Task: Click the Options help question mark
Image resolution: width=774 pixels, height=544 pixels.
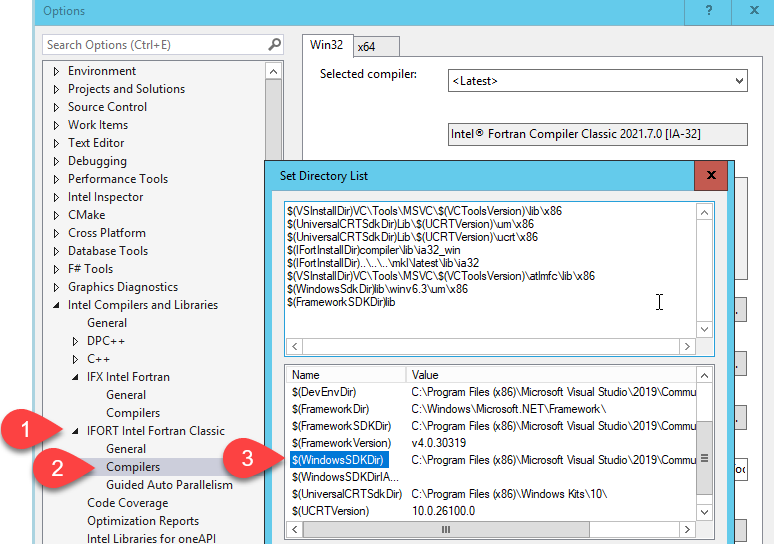Action: (709, 10)
